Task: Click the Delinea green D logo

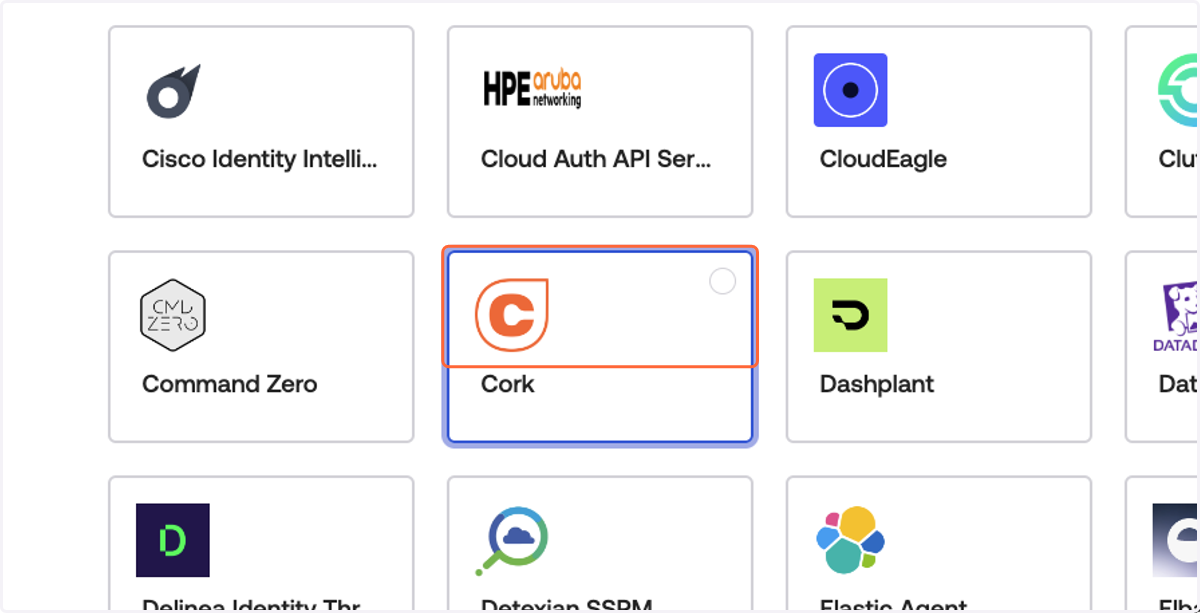Action: 173,540
